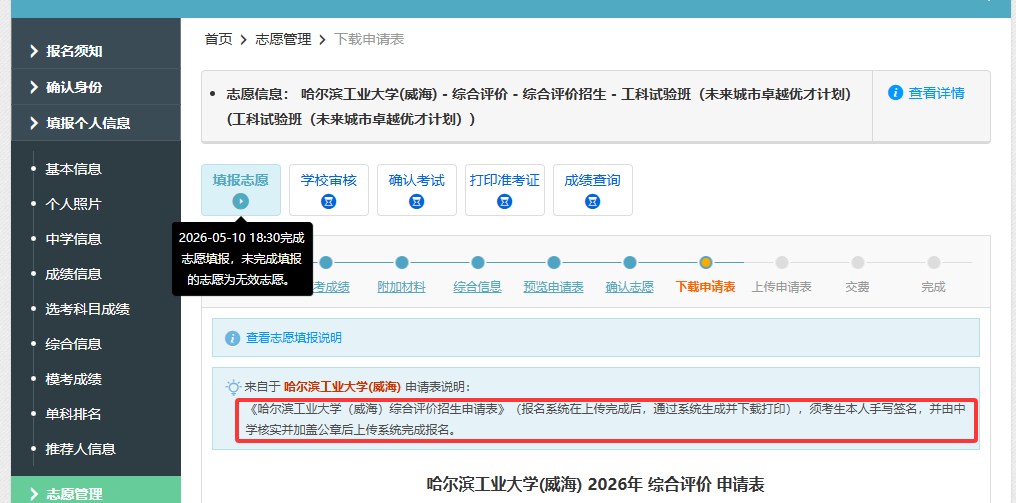Click the hourglass icon under 学校审核
1016x503 pixels.
329,202
